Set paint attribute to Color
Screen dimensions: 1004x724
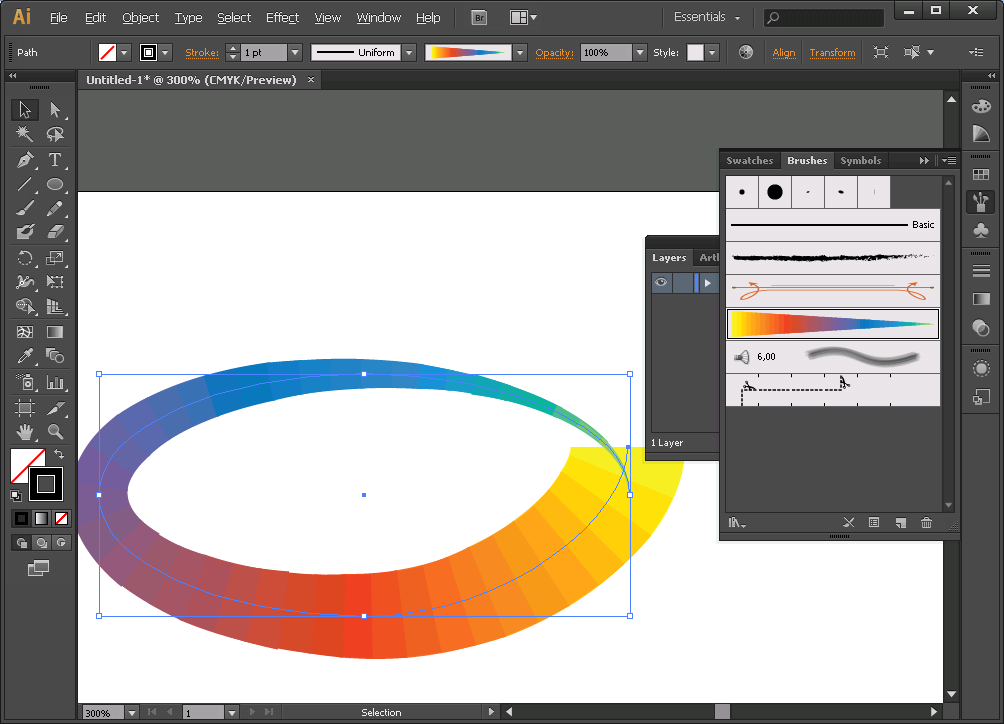point(21,519)
